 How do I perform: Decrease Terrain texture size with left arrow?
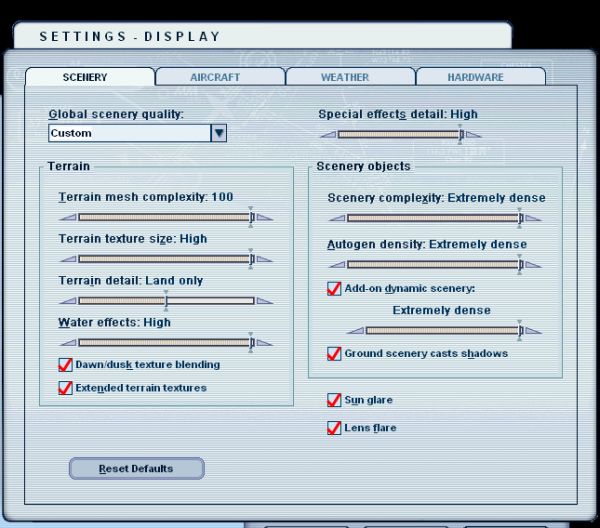68,259
